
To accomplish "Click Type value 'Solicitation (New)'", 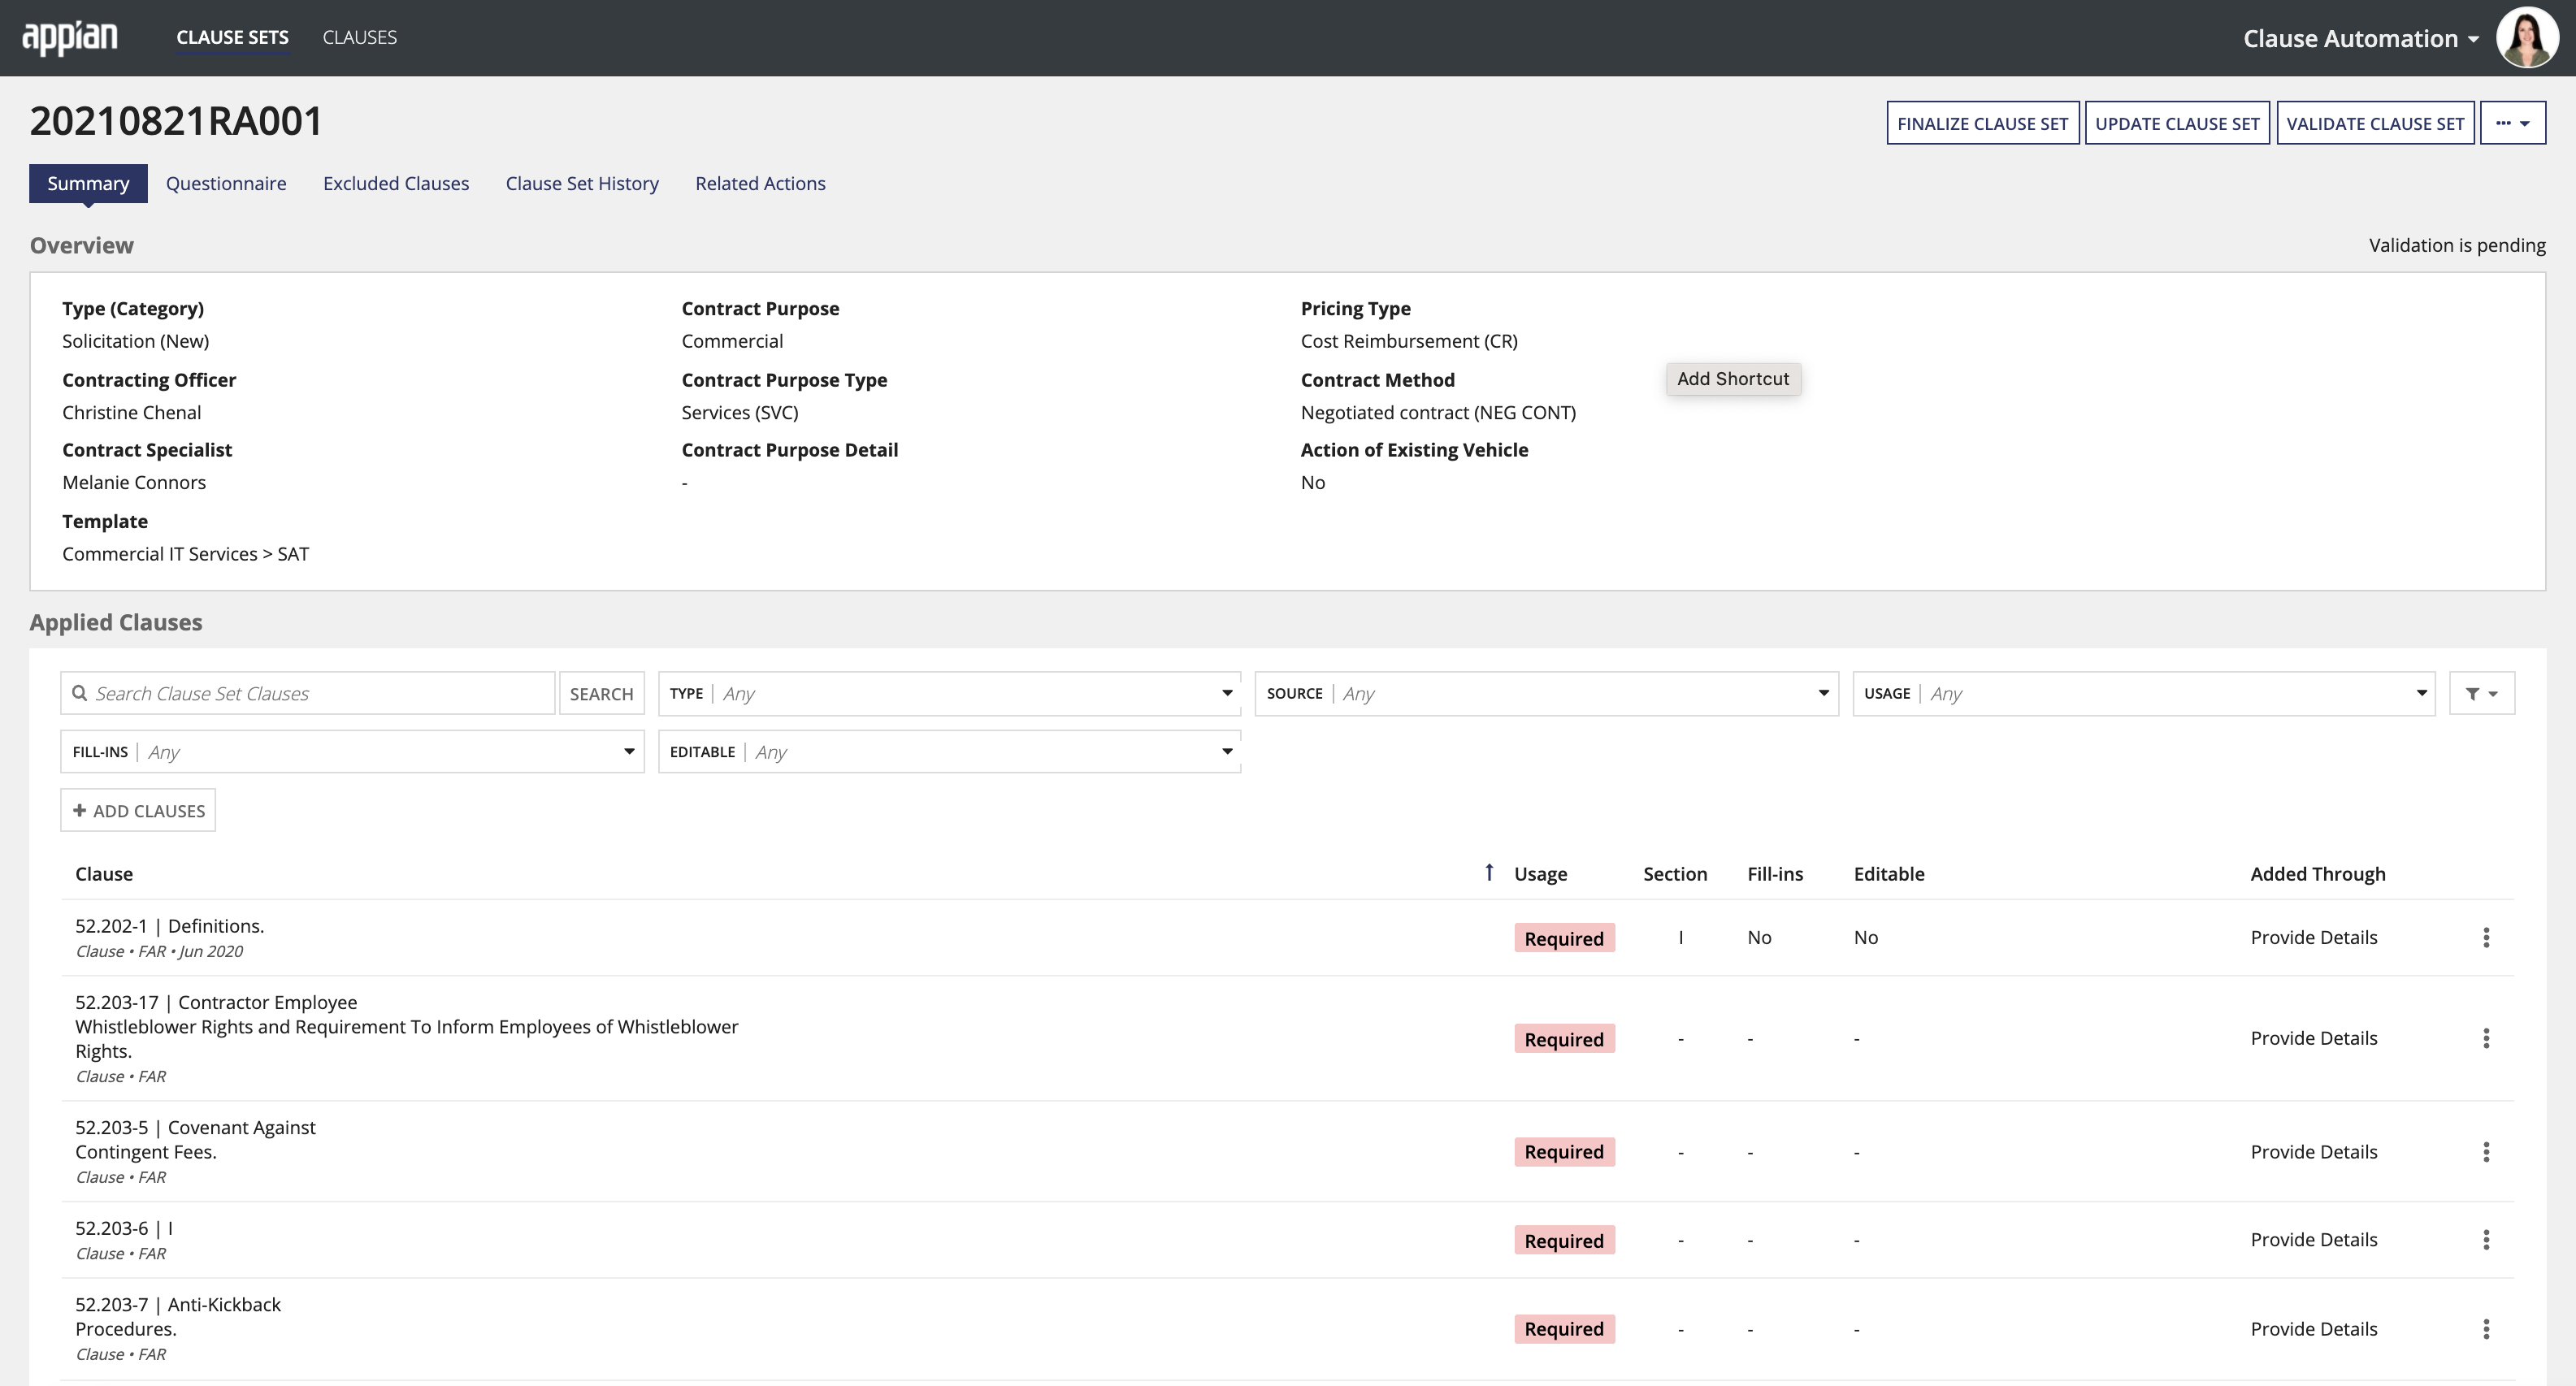I will click(x=135, y=341).
